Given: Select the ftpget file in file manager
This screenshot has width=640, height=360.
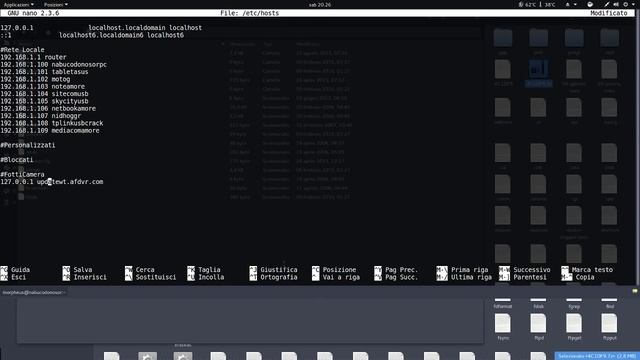Looking at the screenshot, I should 574,327.
